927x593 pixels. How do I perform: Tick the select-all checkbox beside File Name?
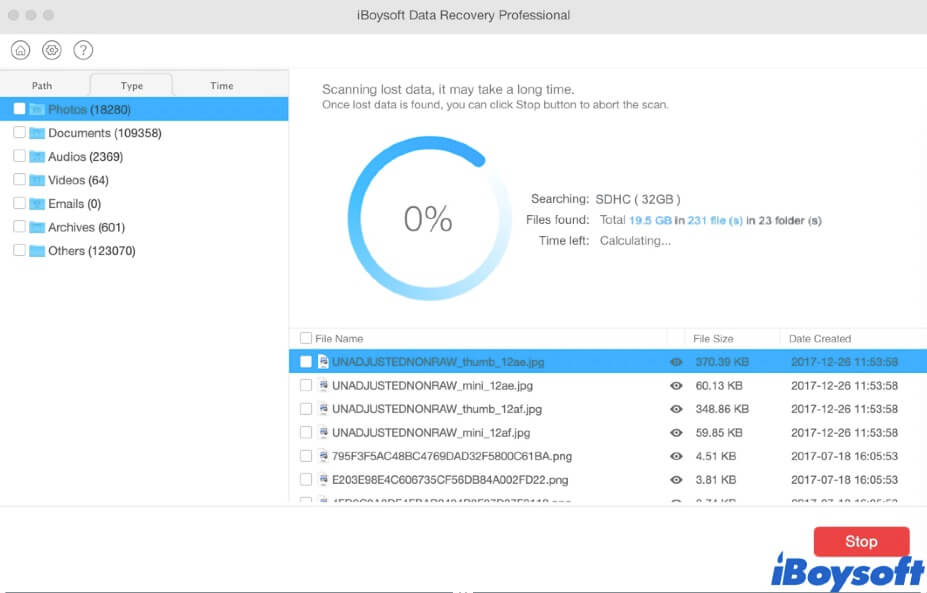(x=306, y=338)
